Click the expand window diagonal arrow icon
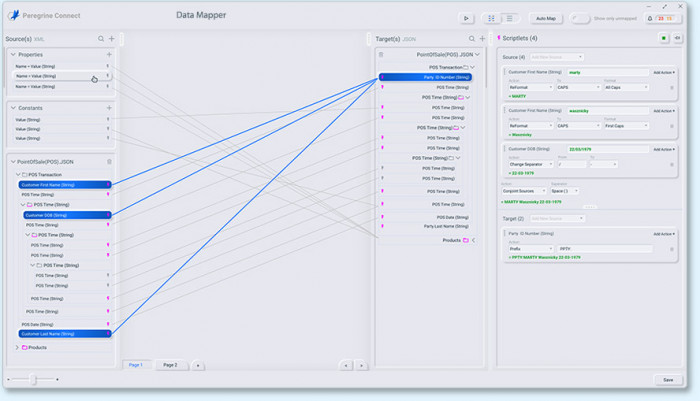The width and height of the screenshot is (700, 401). pyautogui.click(x=664, y=7)
